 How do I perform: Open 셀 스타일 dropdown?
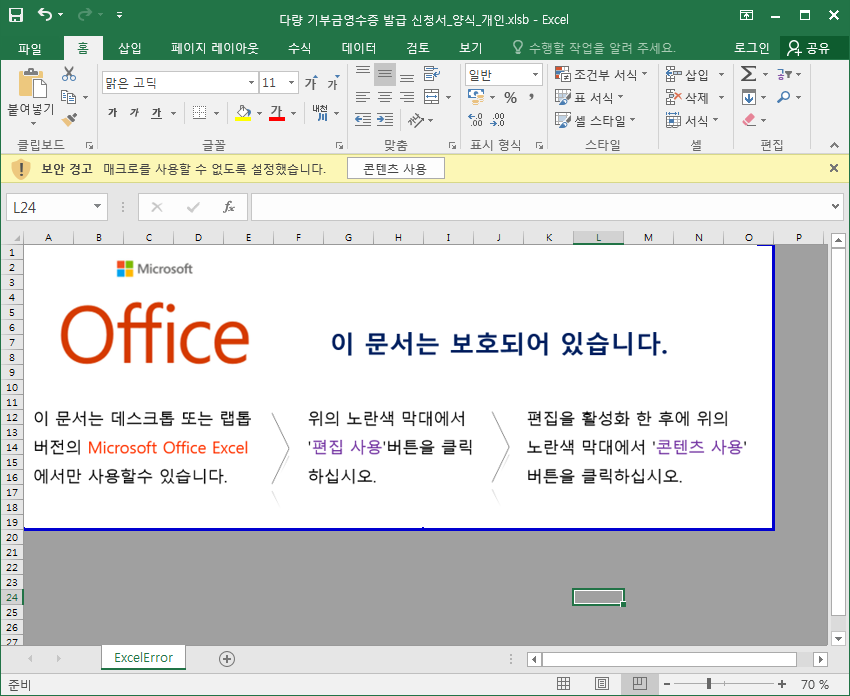click(x=595, y=120)
